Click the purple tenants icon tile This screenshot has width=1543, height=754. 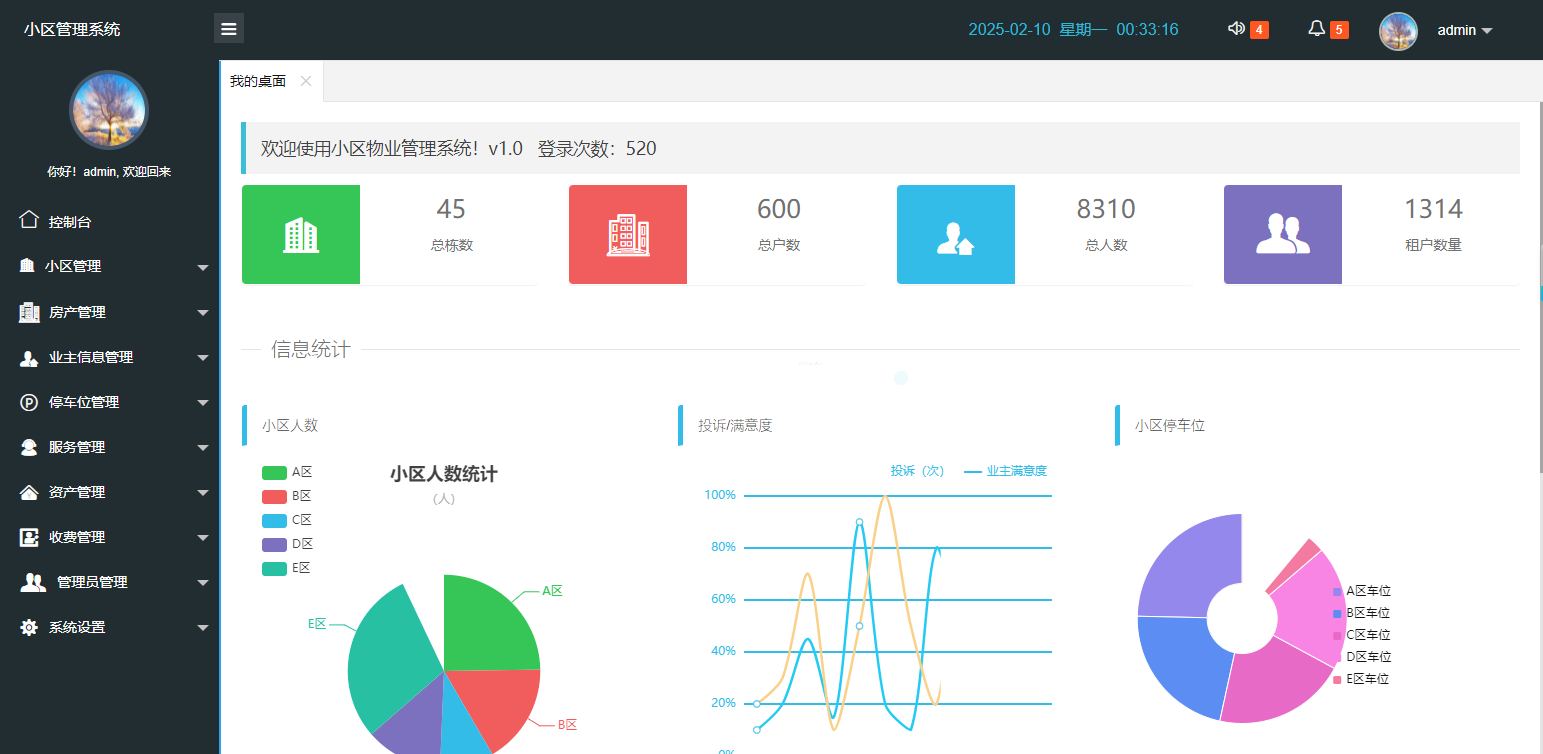coord(1282,235)
